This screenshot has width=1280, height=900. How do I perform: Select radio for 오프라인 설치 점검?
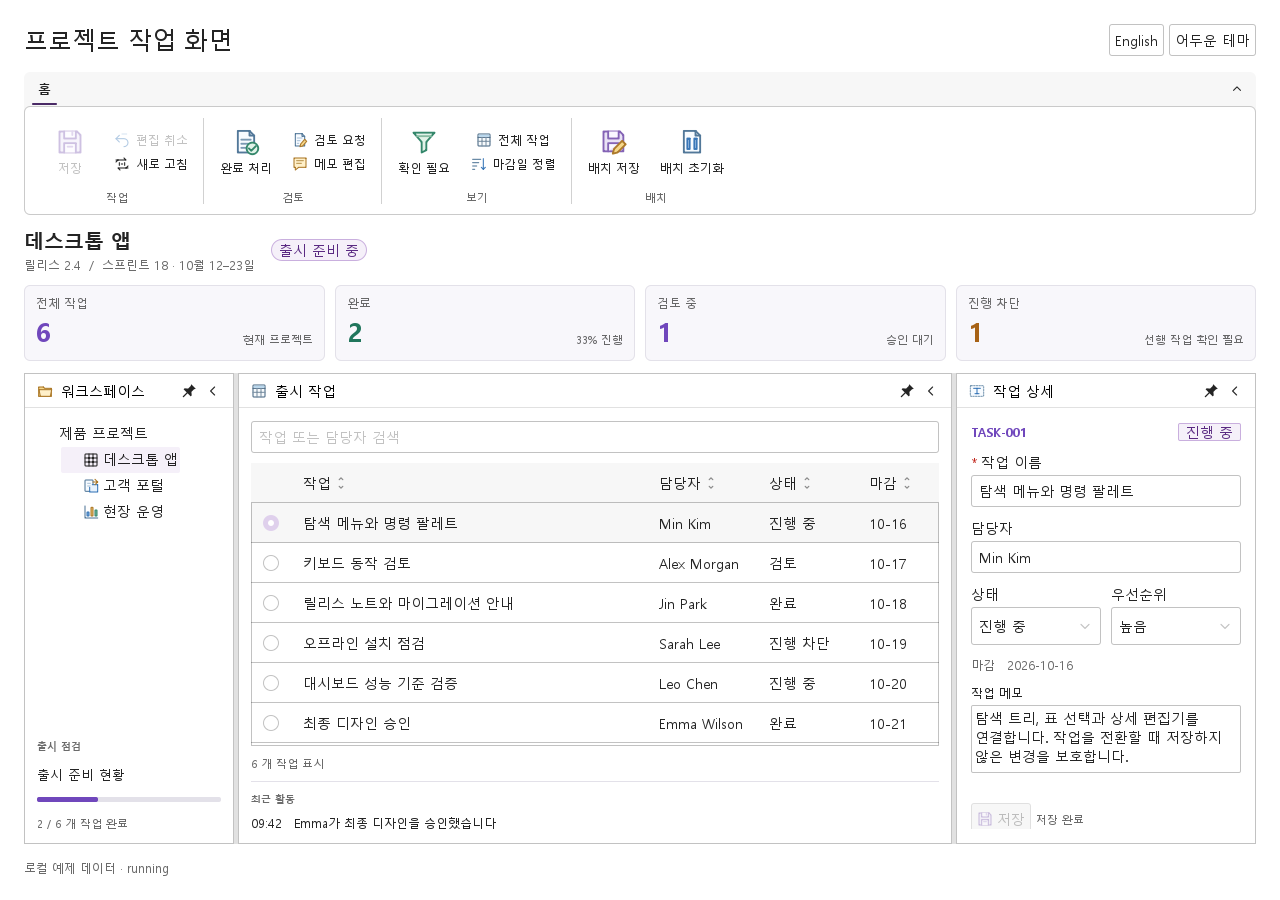[271, 643]
